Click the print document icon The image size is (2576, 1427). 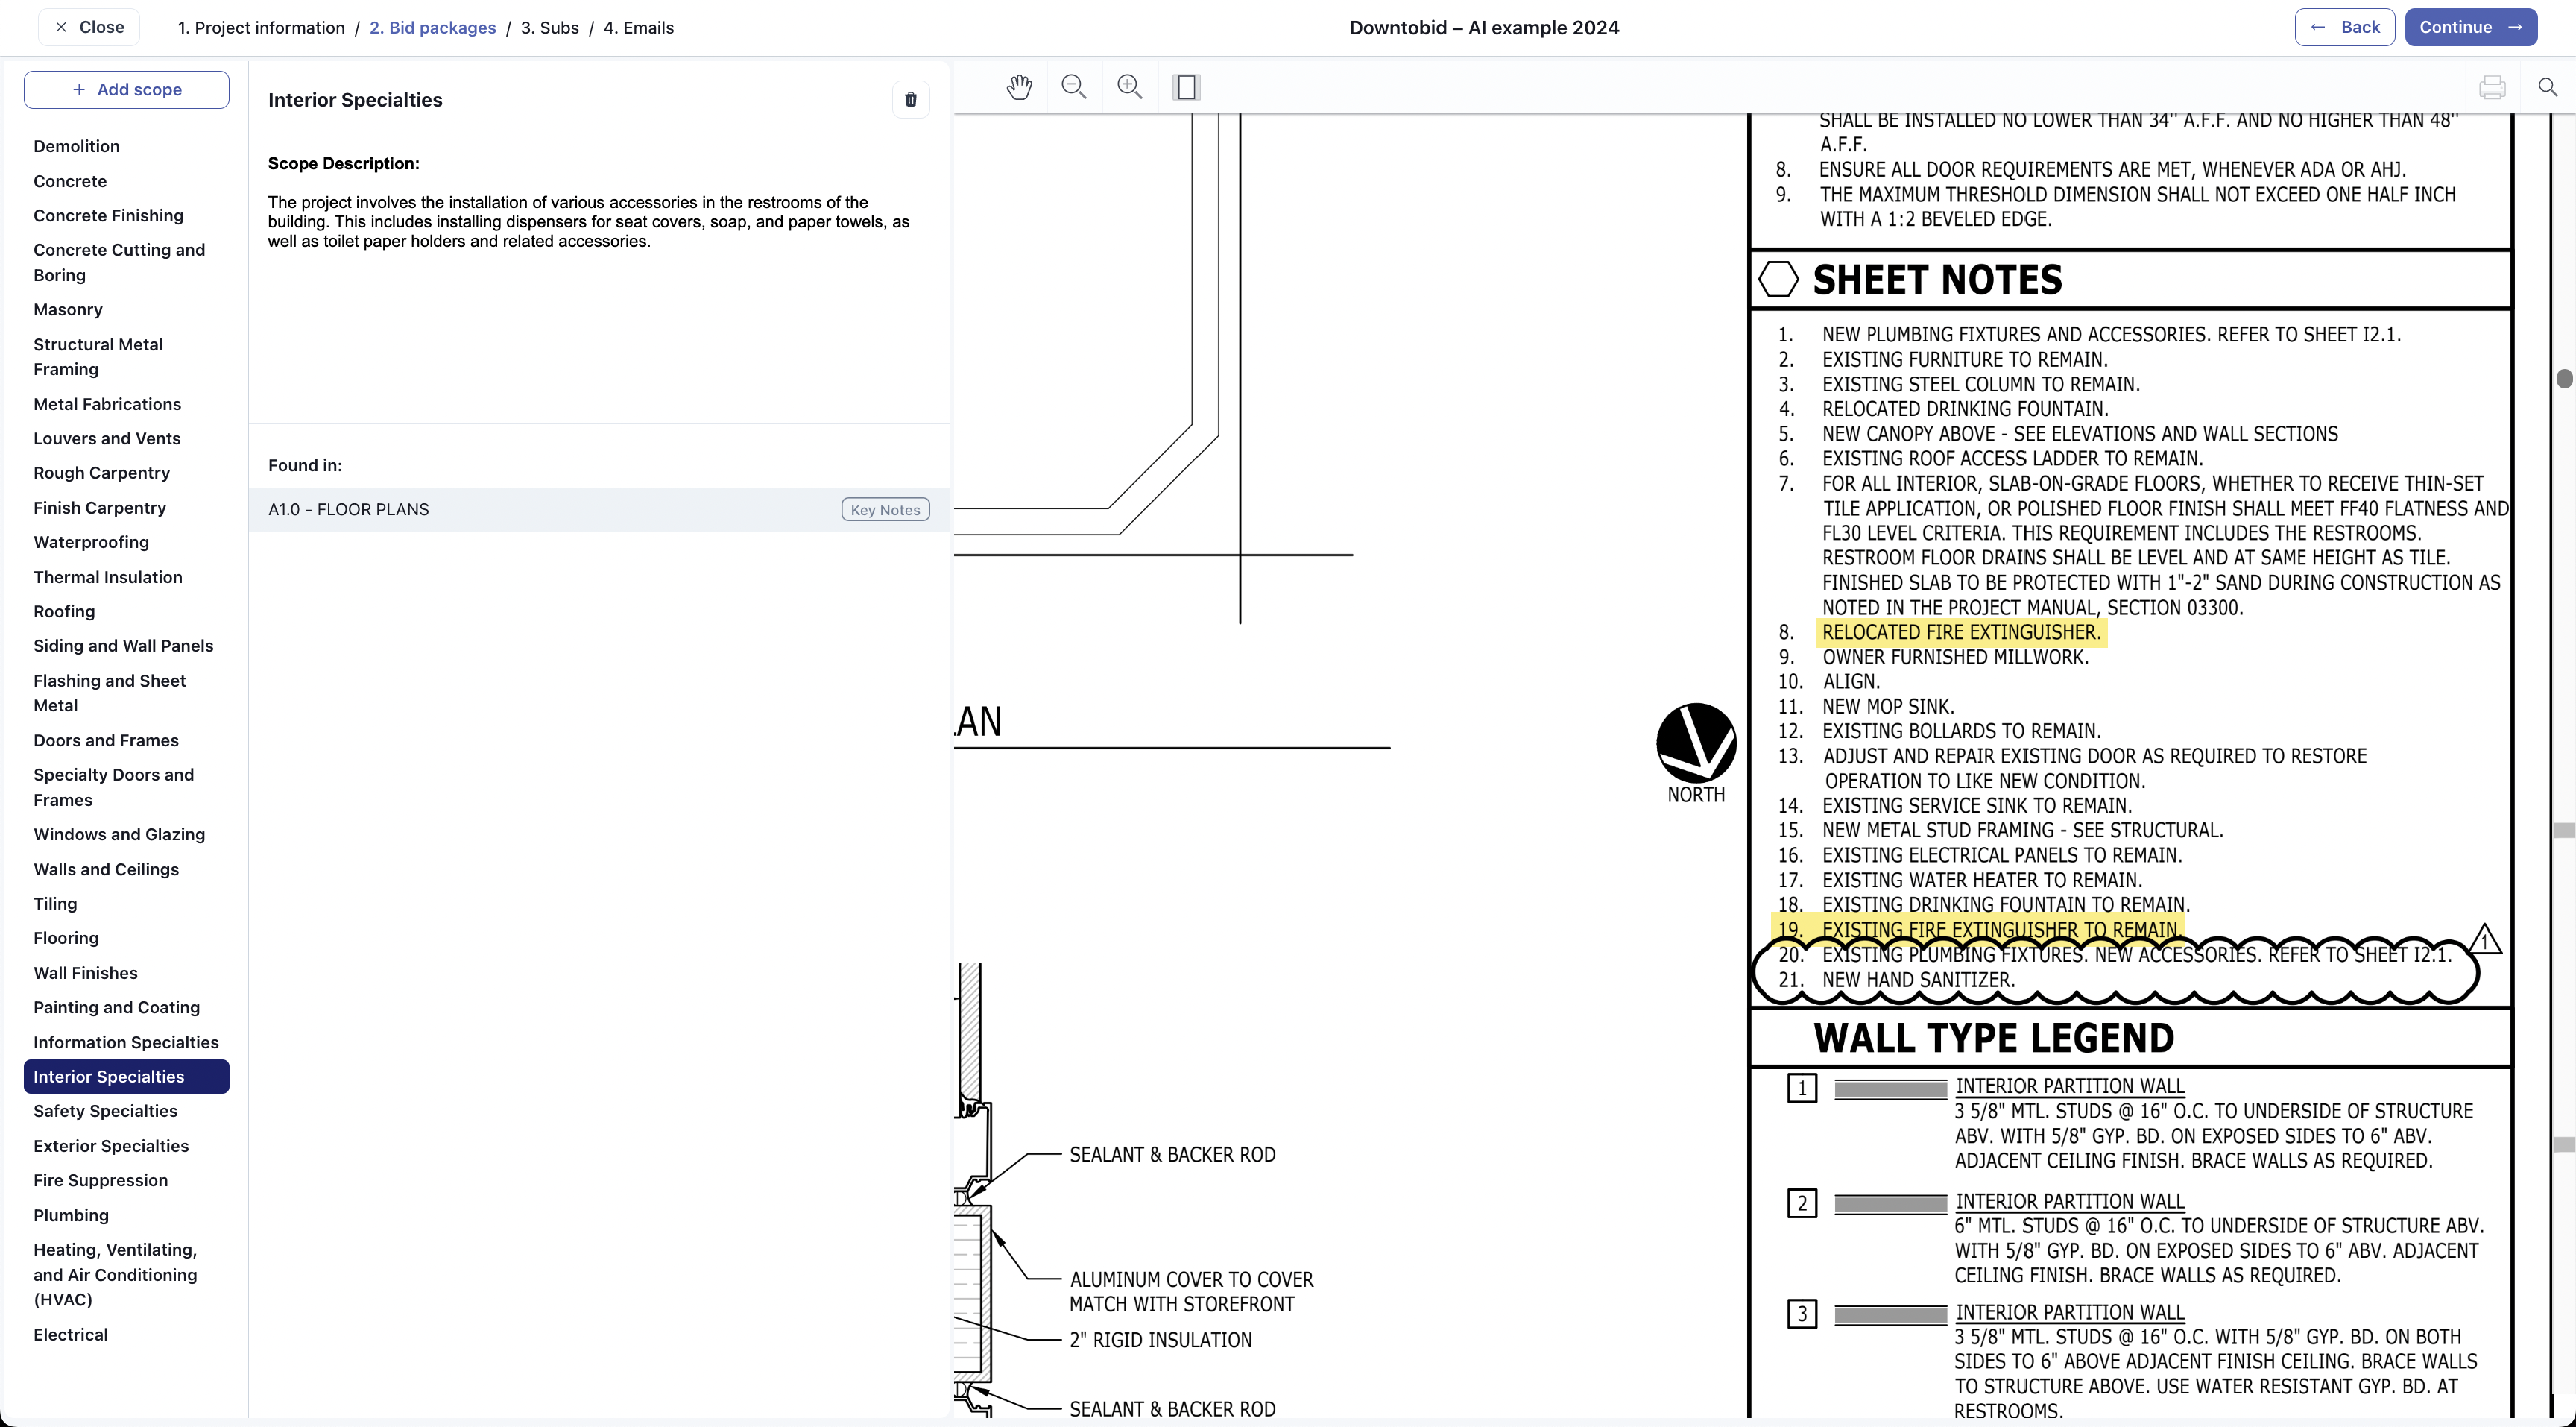(x=2492, y=87)
